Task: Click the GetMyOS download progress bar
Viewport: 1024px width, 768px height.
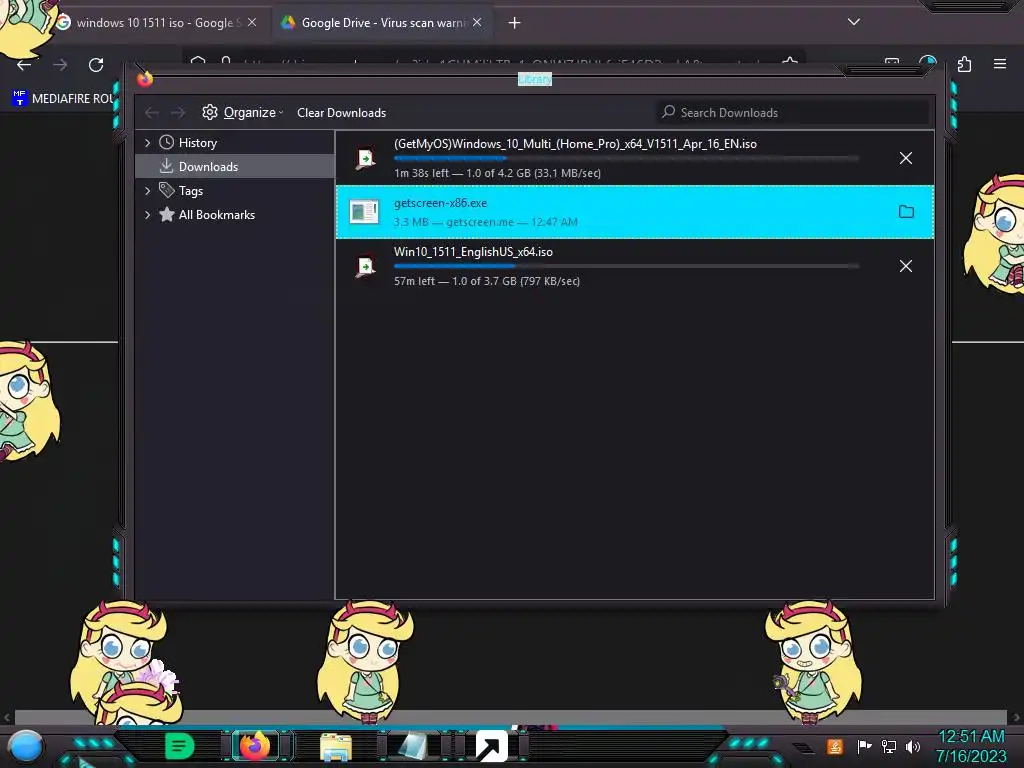Action: click(x=626, y=158)
